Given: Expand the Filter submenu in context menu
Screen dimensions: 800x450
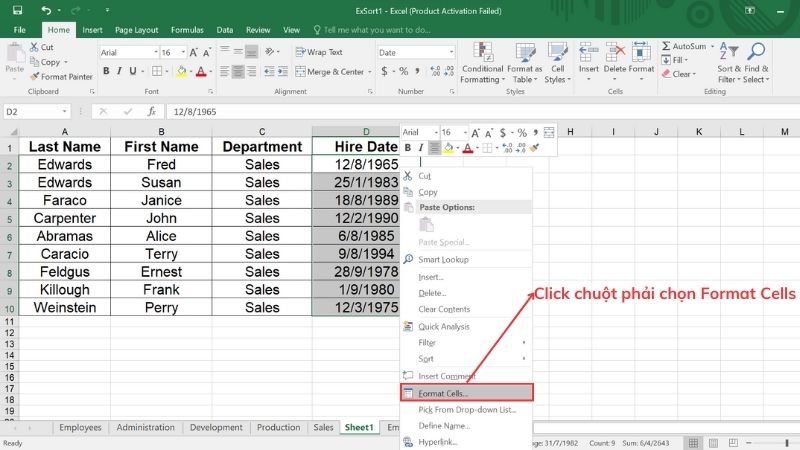Looking at the screenshot, I should tap(466, 343).
